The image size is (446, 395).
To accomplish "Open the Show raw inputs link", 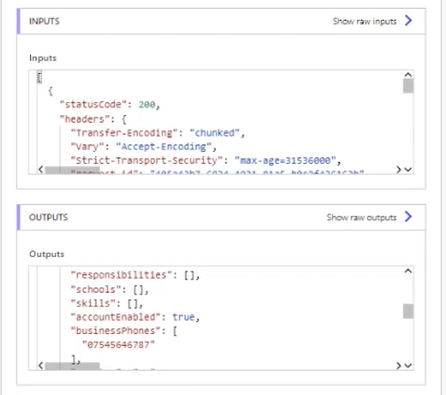I will (365, 21).
